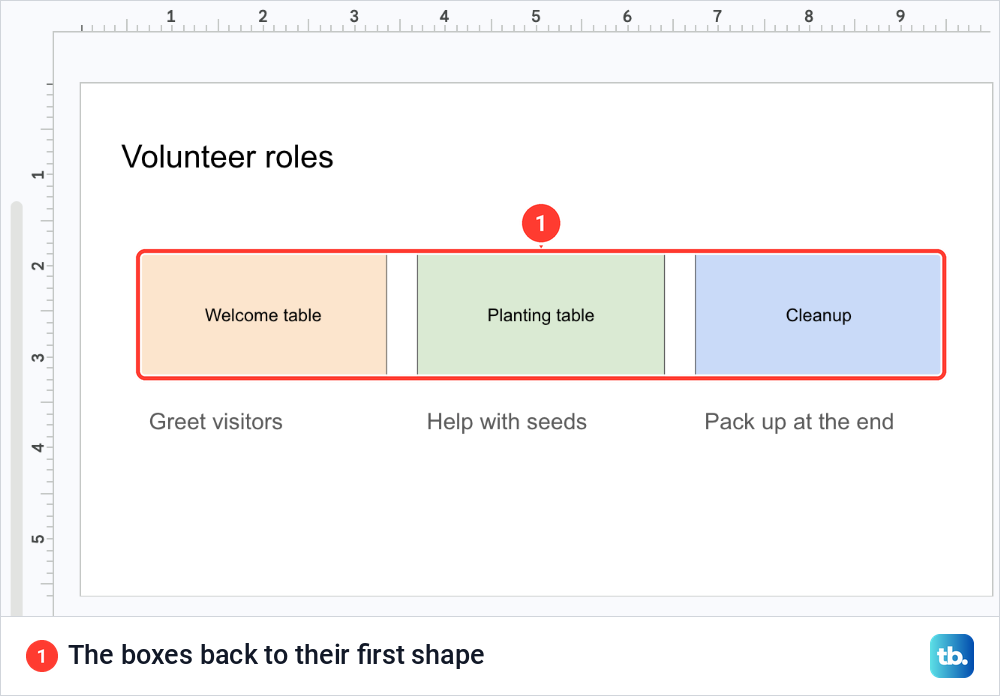Select the Welcome table box
Screen dimensions: 1000x696
(x=263, y=315)
